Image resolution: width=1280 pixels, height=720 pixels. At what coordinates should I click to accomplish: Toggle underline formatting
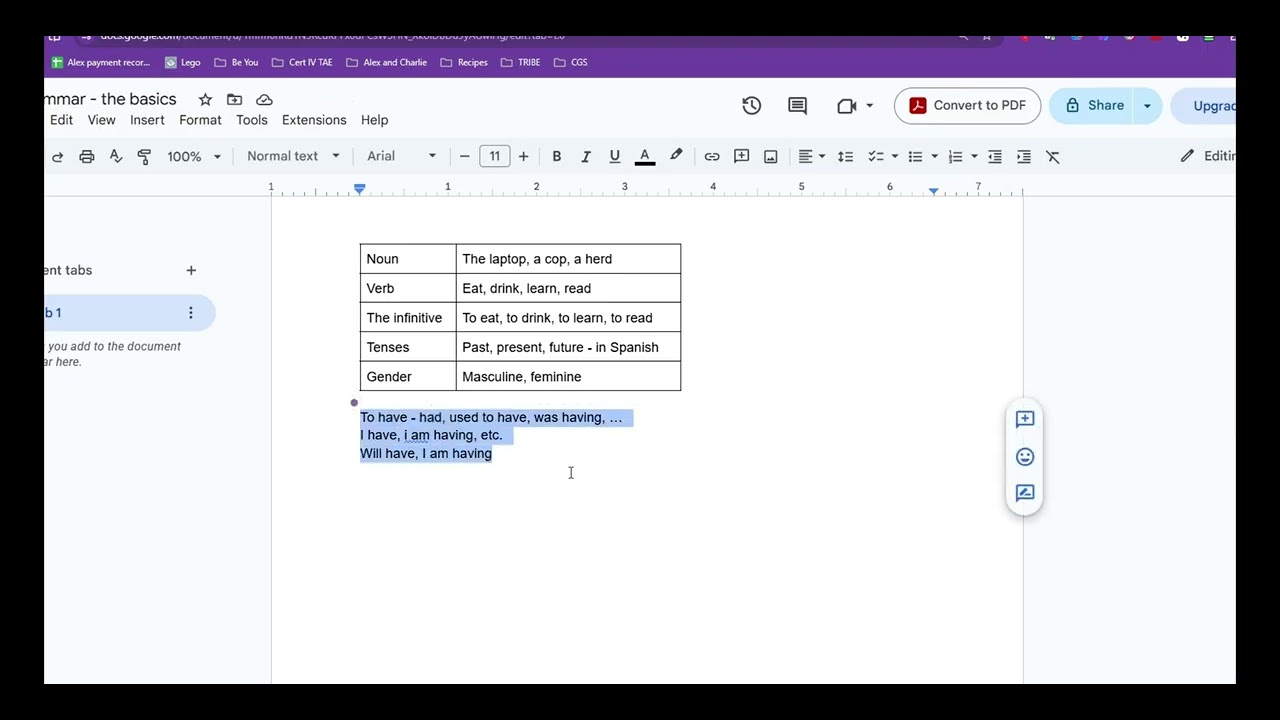615,157
